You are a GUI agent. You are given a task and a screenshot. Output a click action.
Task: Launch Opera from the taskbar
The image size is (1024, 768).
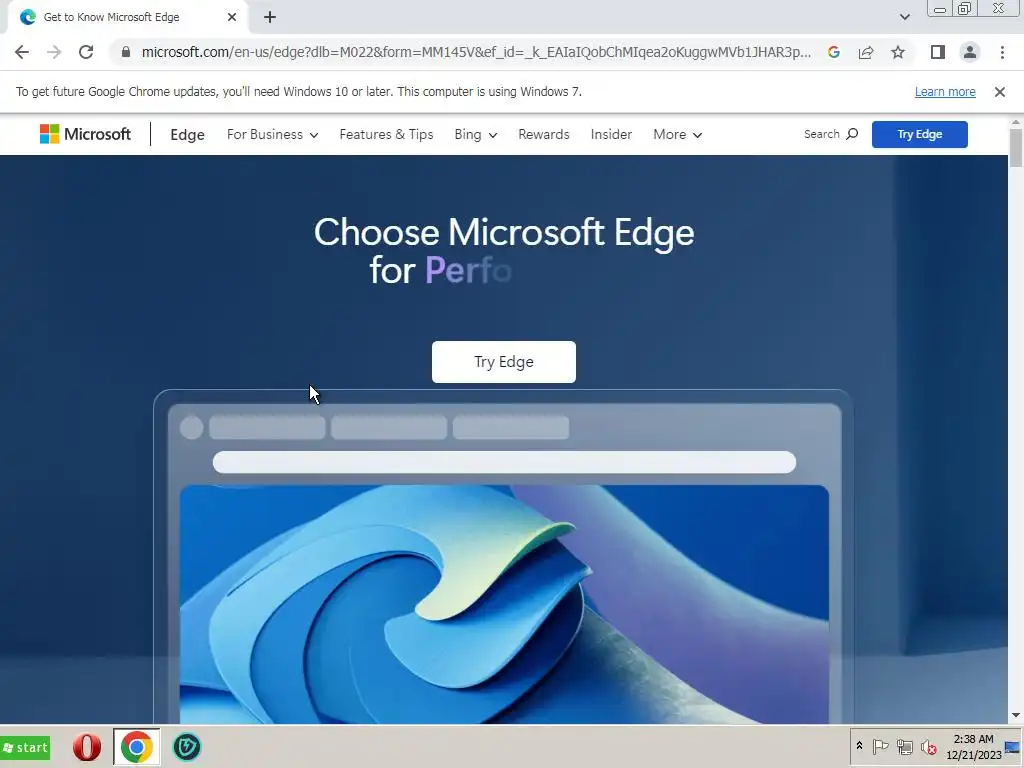pyautogui.click(x=87, y=747)
